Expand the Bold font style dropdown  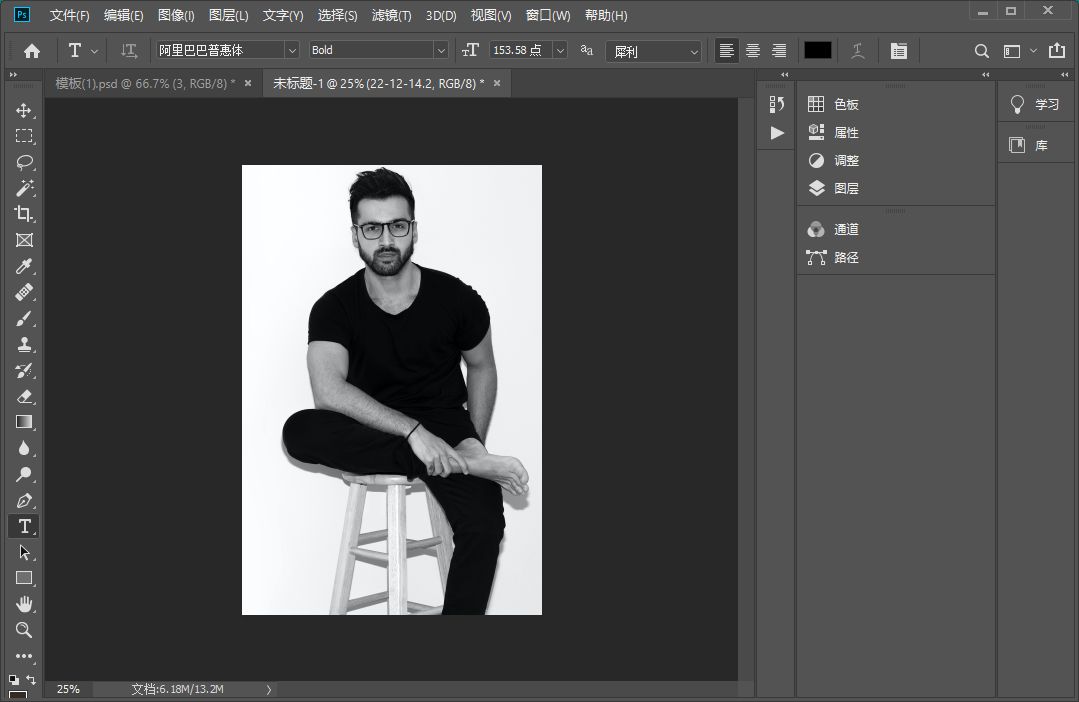[378, 50]
